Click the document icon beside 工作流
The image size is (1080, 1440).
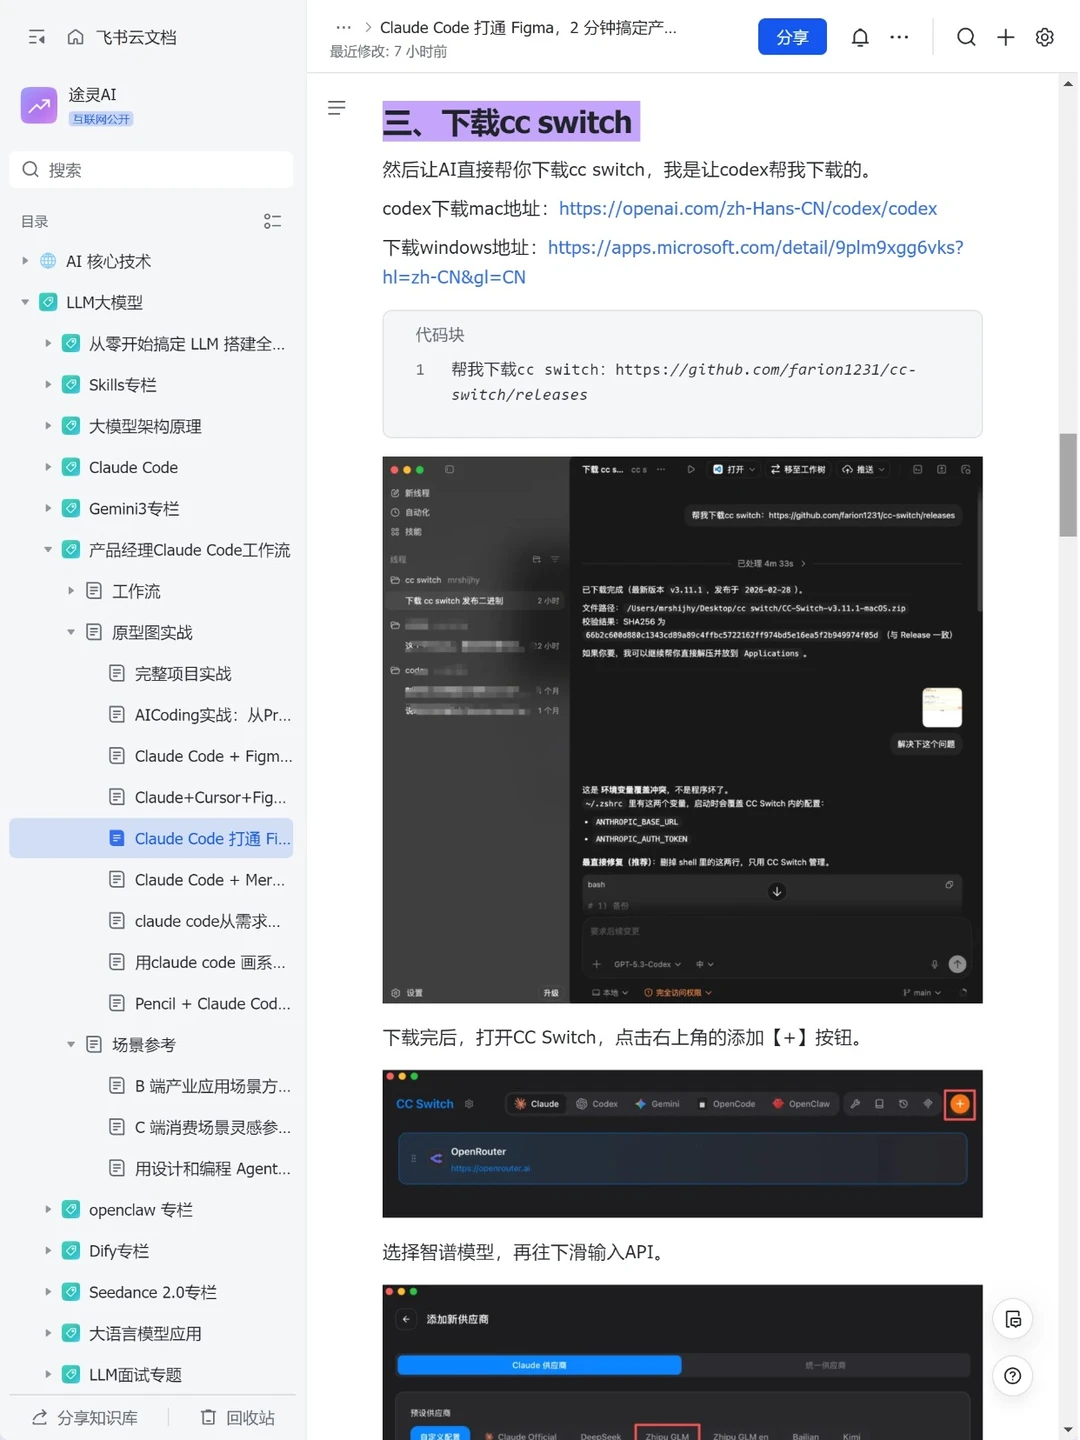tap(94, 591)
